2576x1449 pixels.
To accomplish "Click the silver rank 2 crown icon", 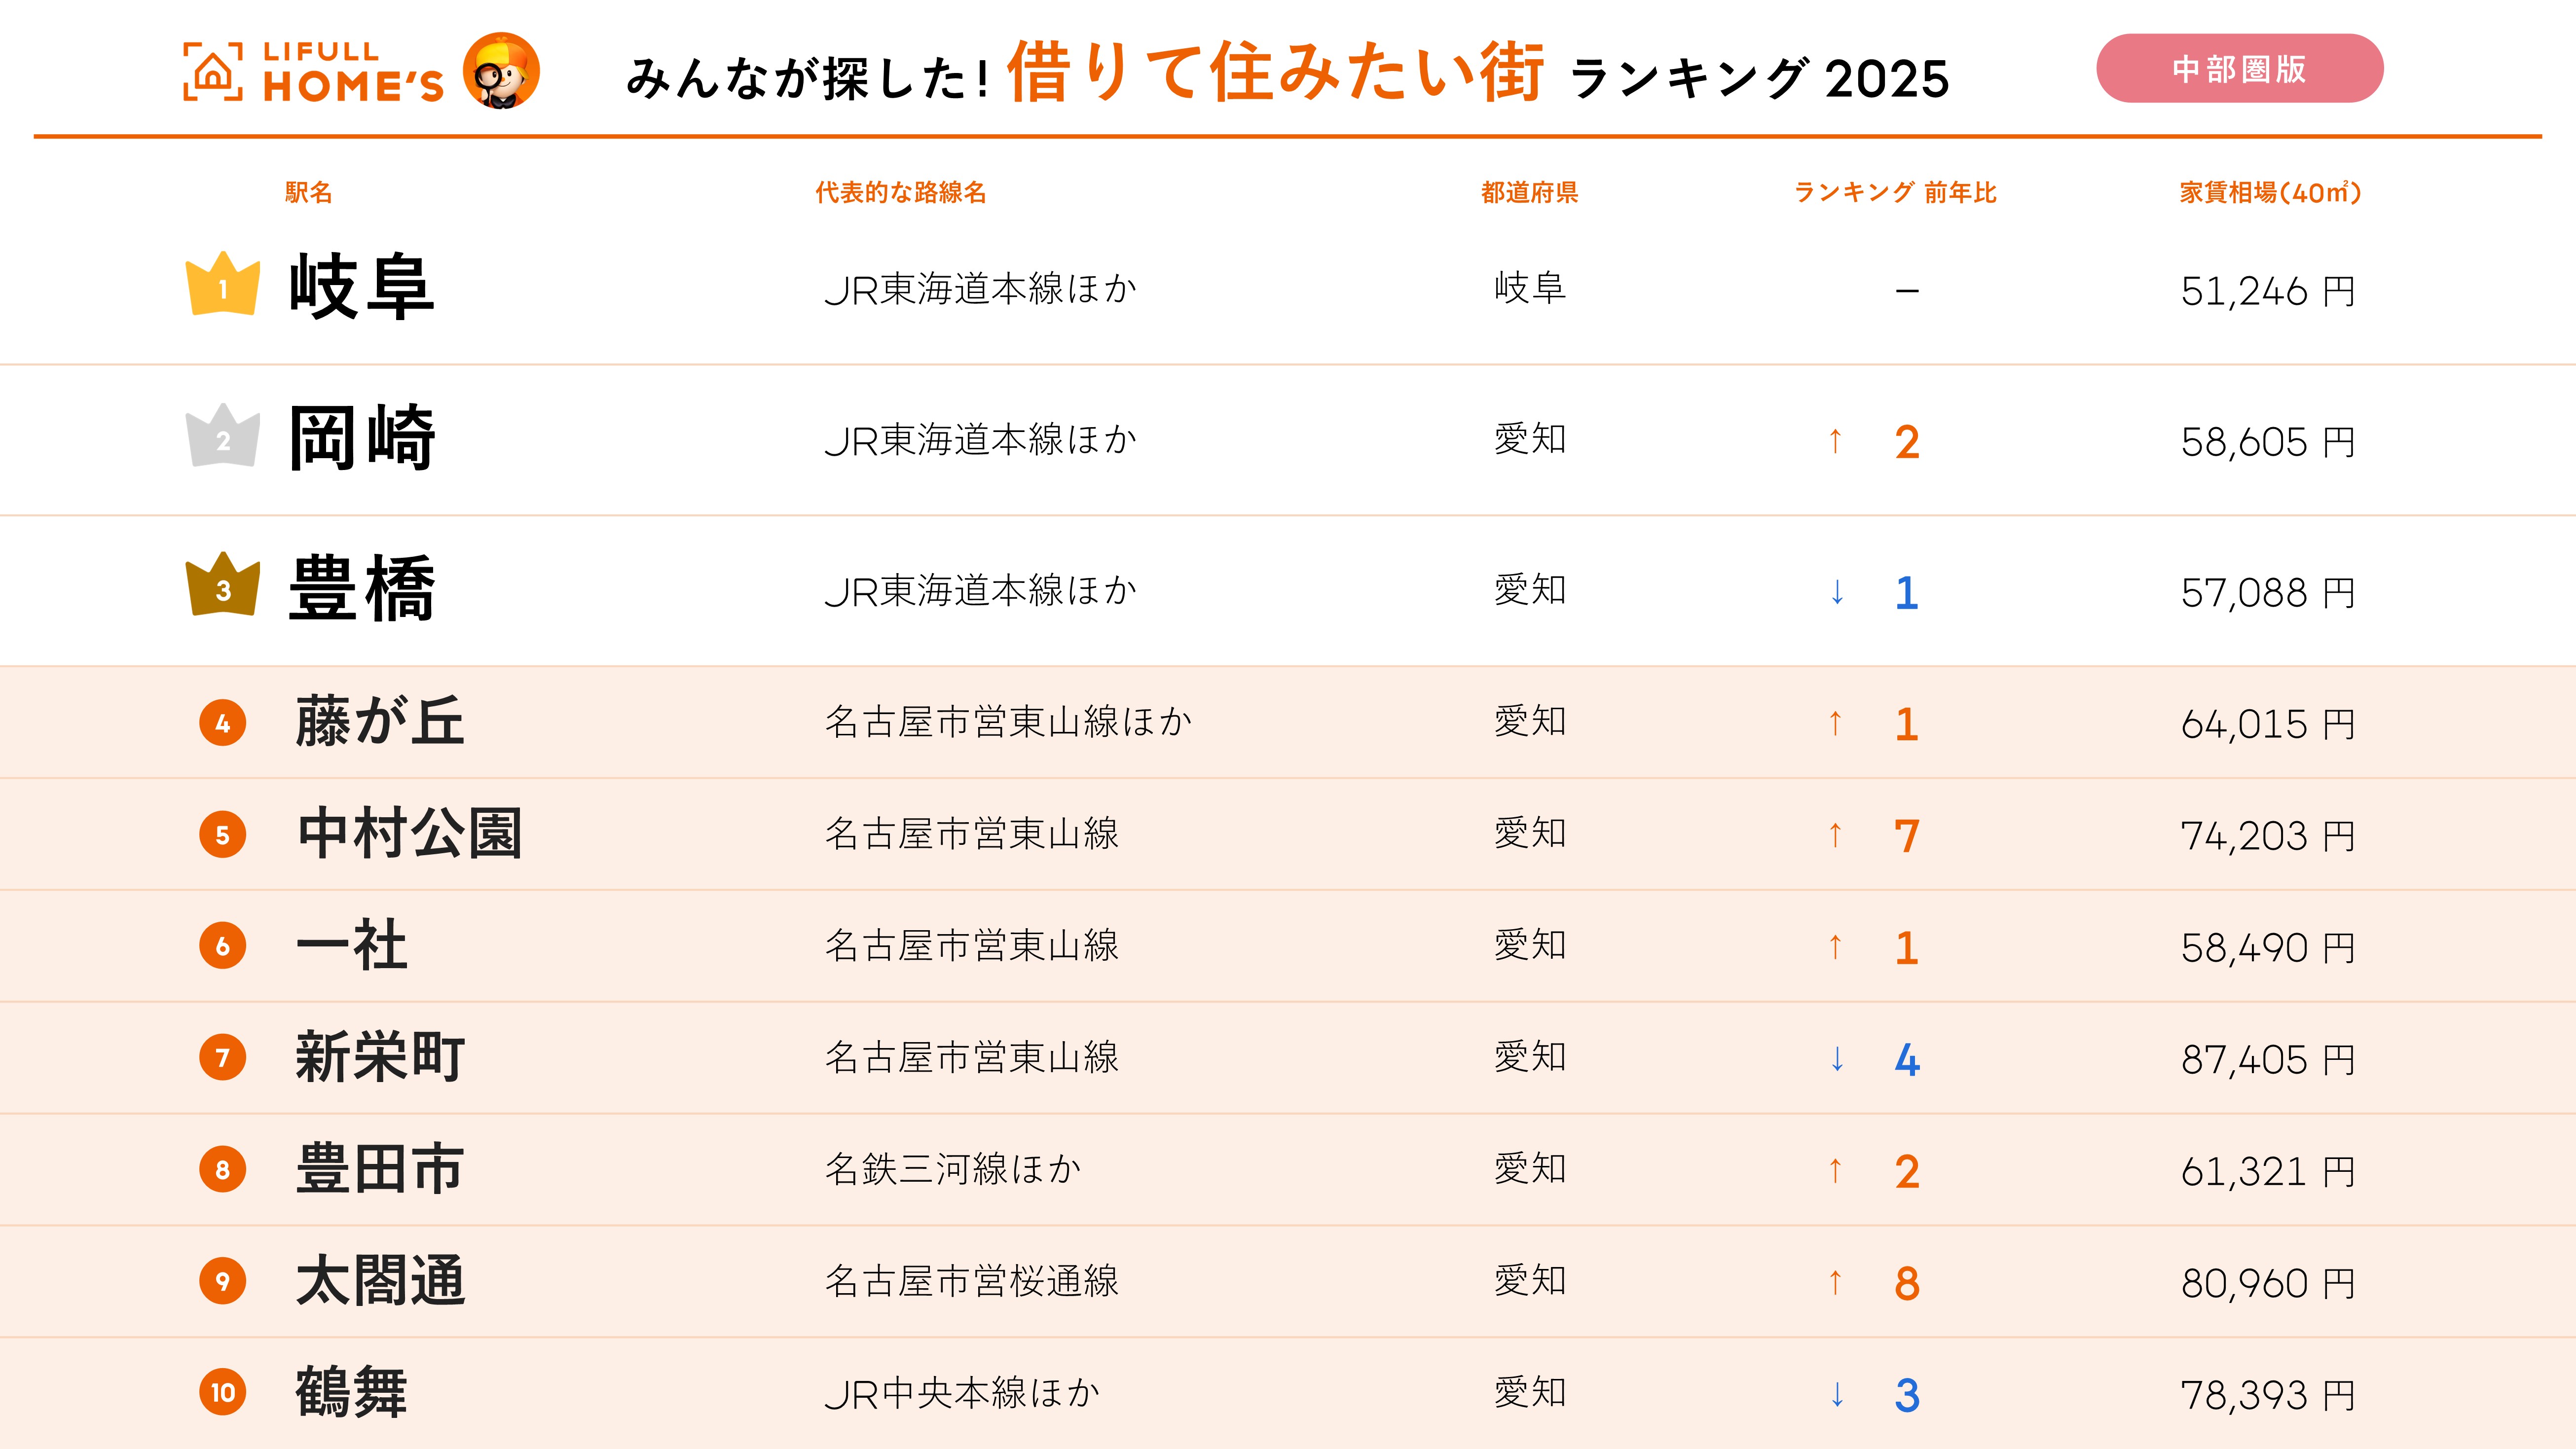I will coord(223,436).
